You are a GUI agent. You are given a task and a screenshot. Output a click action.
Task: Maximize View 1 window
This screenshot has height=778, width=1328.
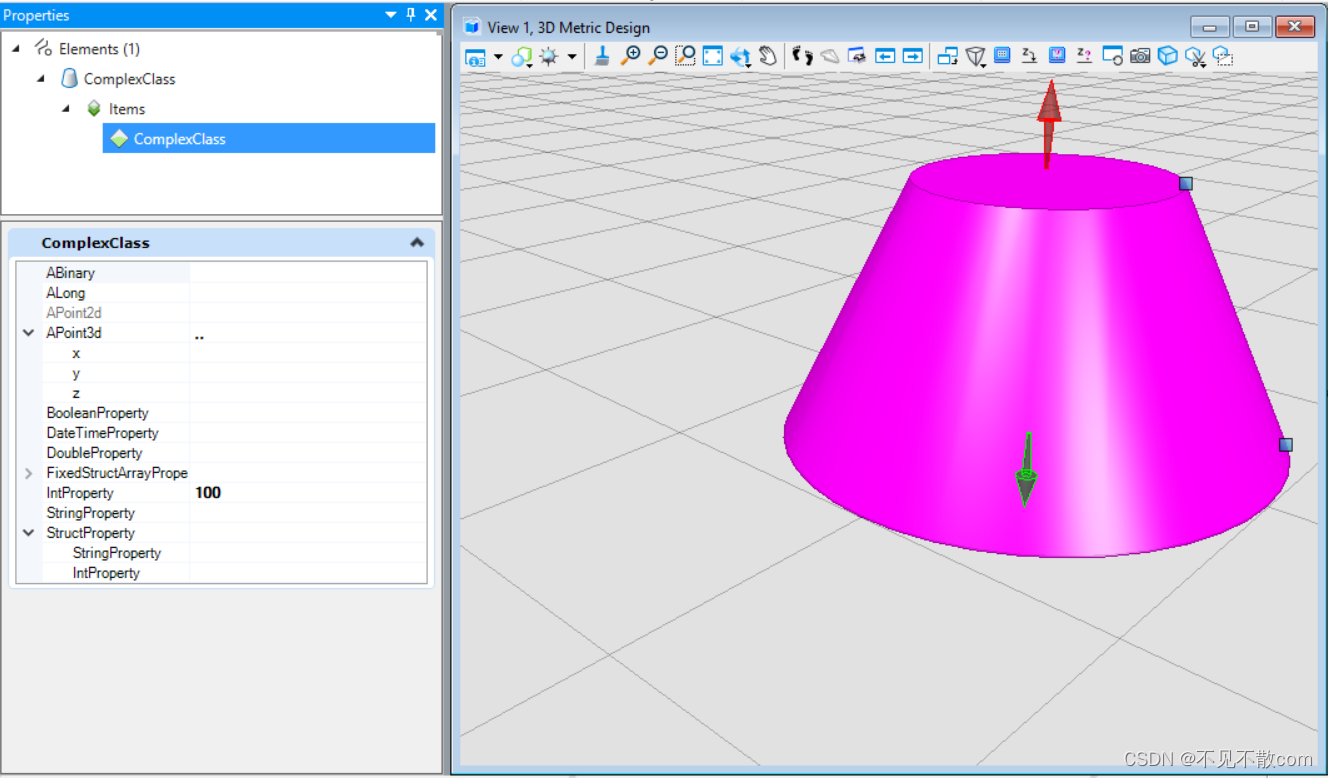click(x=1251, y=27)
